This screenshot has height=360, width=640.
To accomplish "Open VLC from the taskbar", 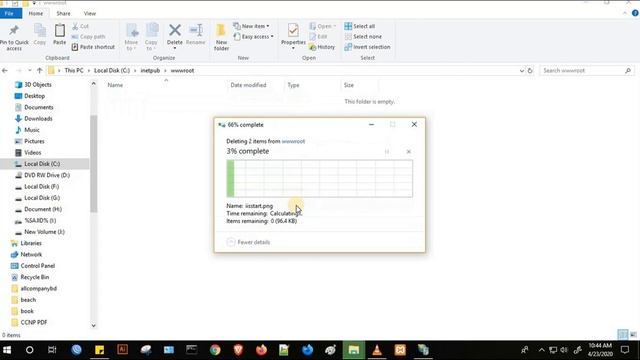I will [377, 350].
